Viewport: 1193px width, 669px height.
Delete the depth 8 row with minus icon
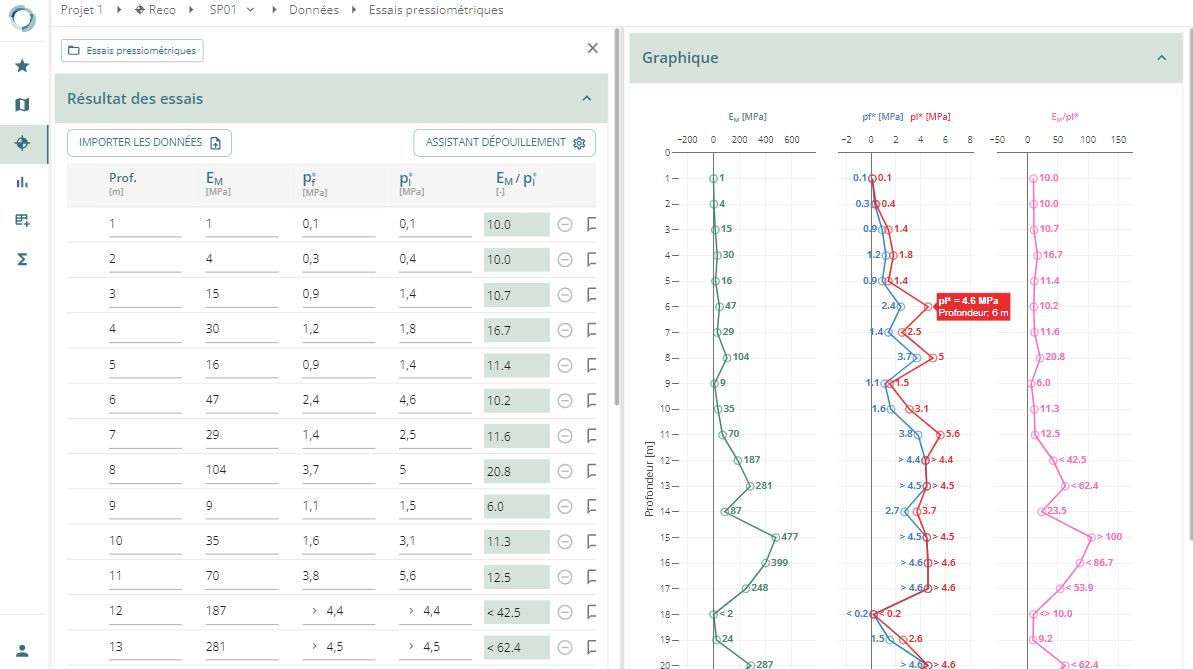565,471
